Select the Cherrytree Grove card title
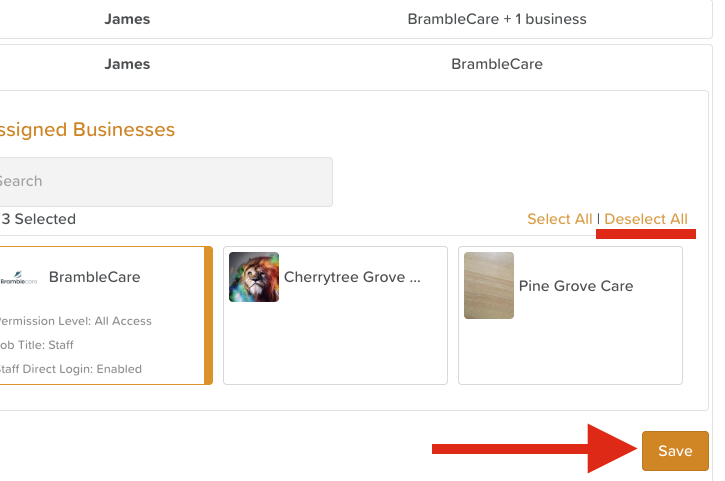The image size is (725, 481). tap(352, 277)
